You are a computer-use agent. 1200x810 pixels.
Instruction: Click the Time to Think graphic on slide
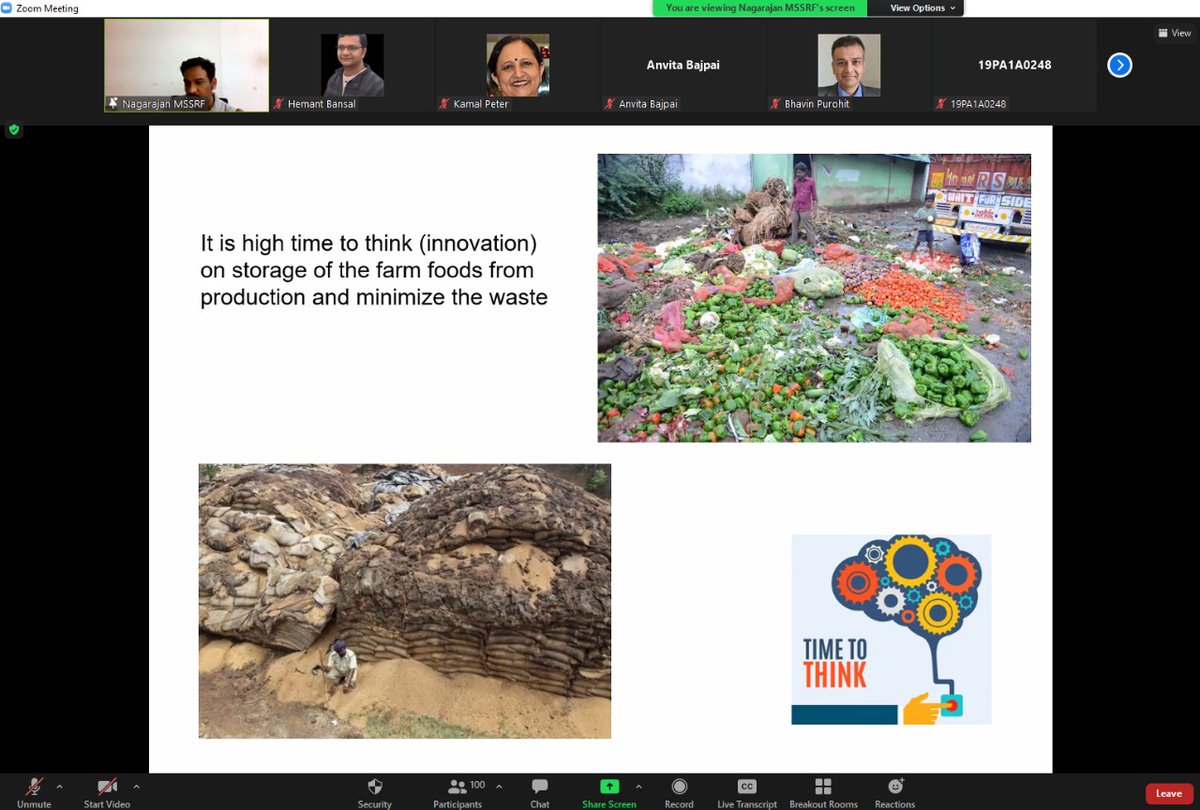coord(891,629)
